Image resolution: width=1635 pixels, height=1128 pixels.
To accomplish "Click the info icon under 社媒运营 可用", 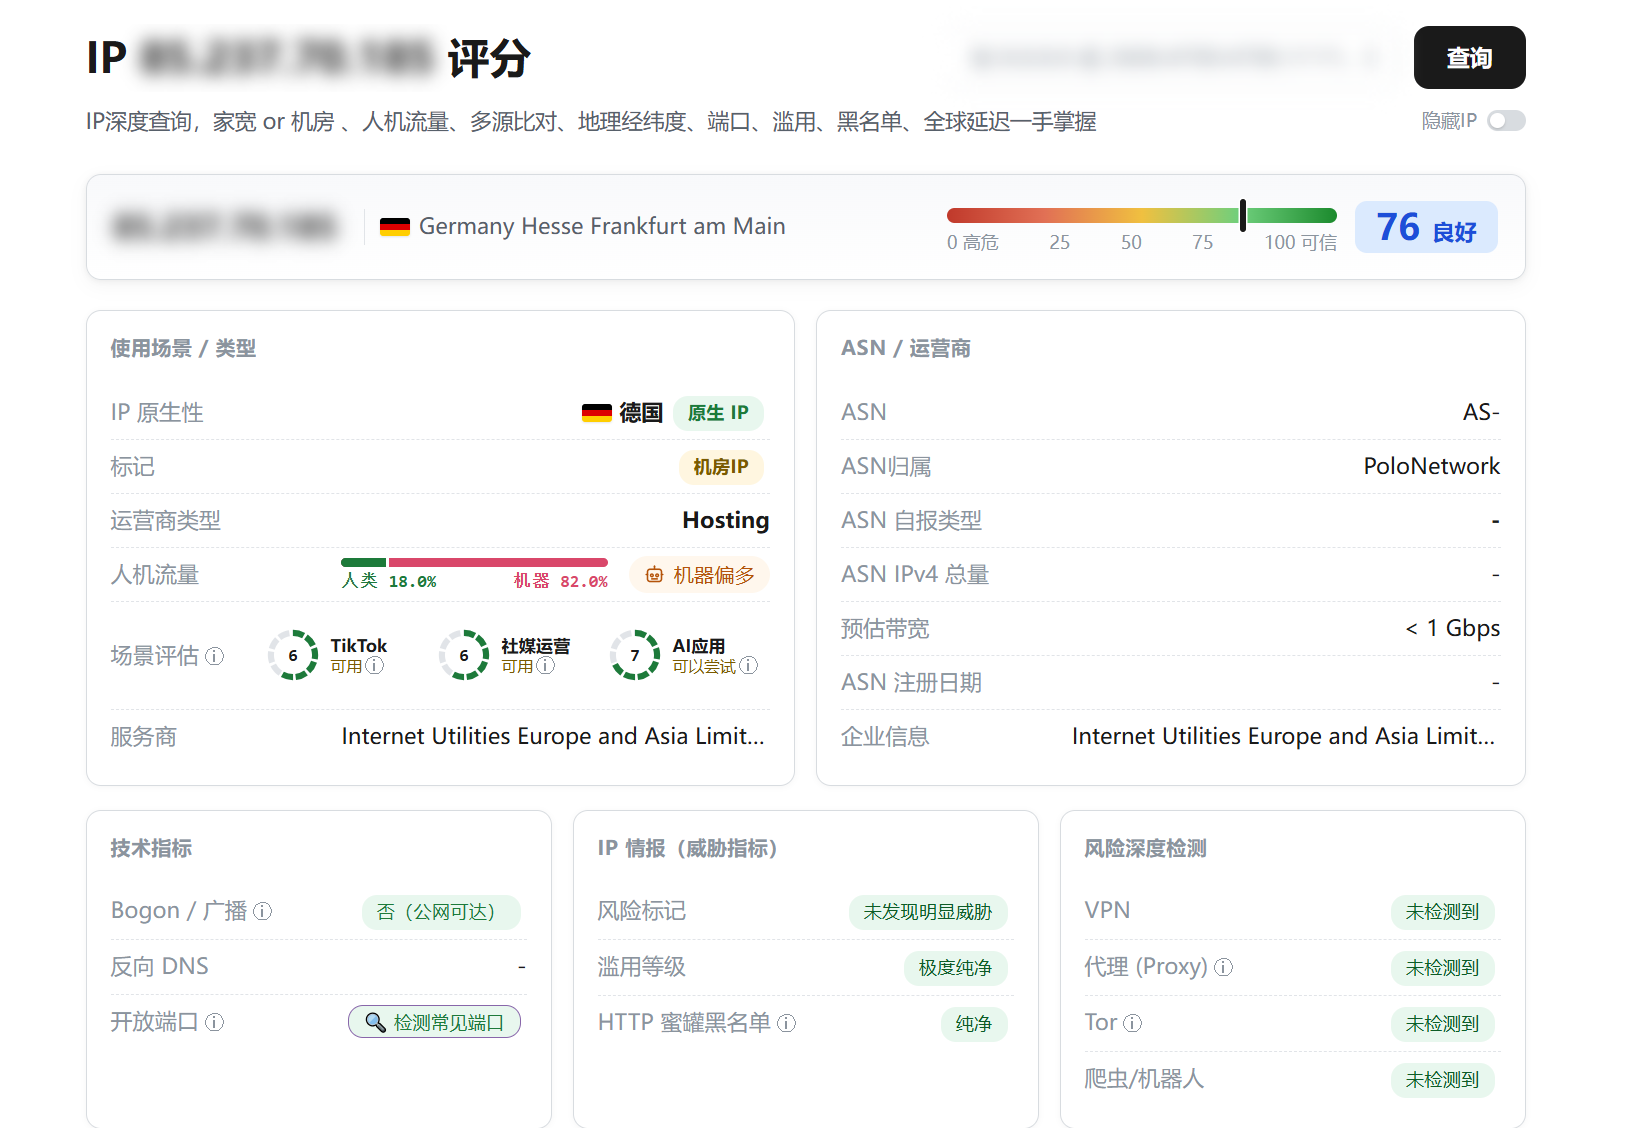I will pos(546,666).
